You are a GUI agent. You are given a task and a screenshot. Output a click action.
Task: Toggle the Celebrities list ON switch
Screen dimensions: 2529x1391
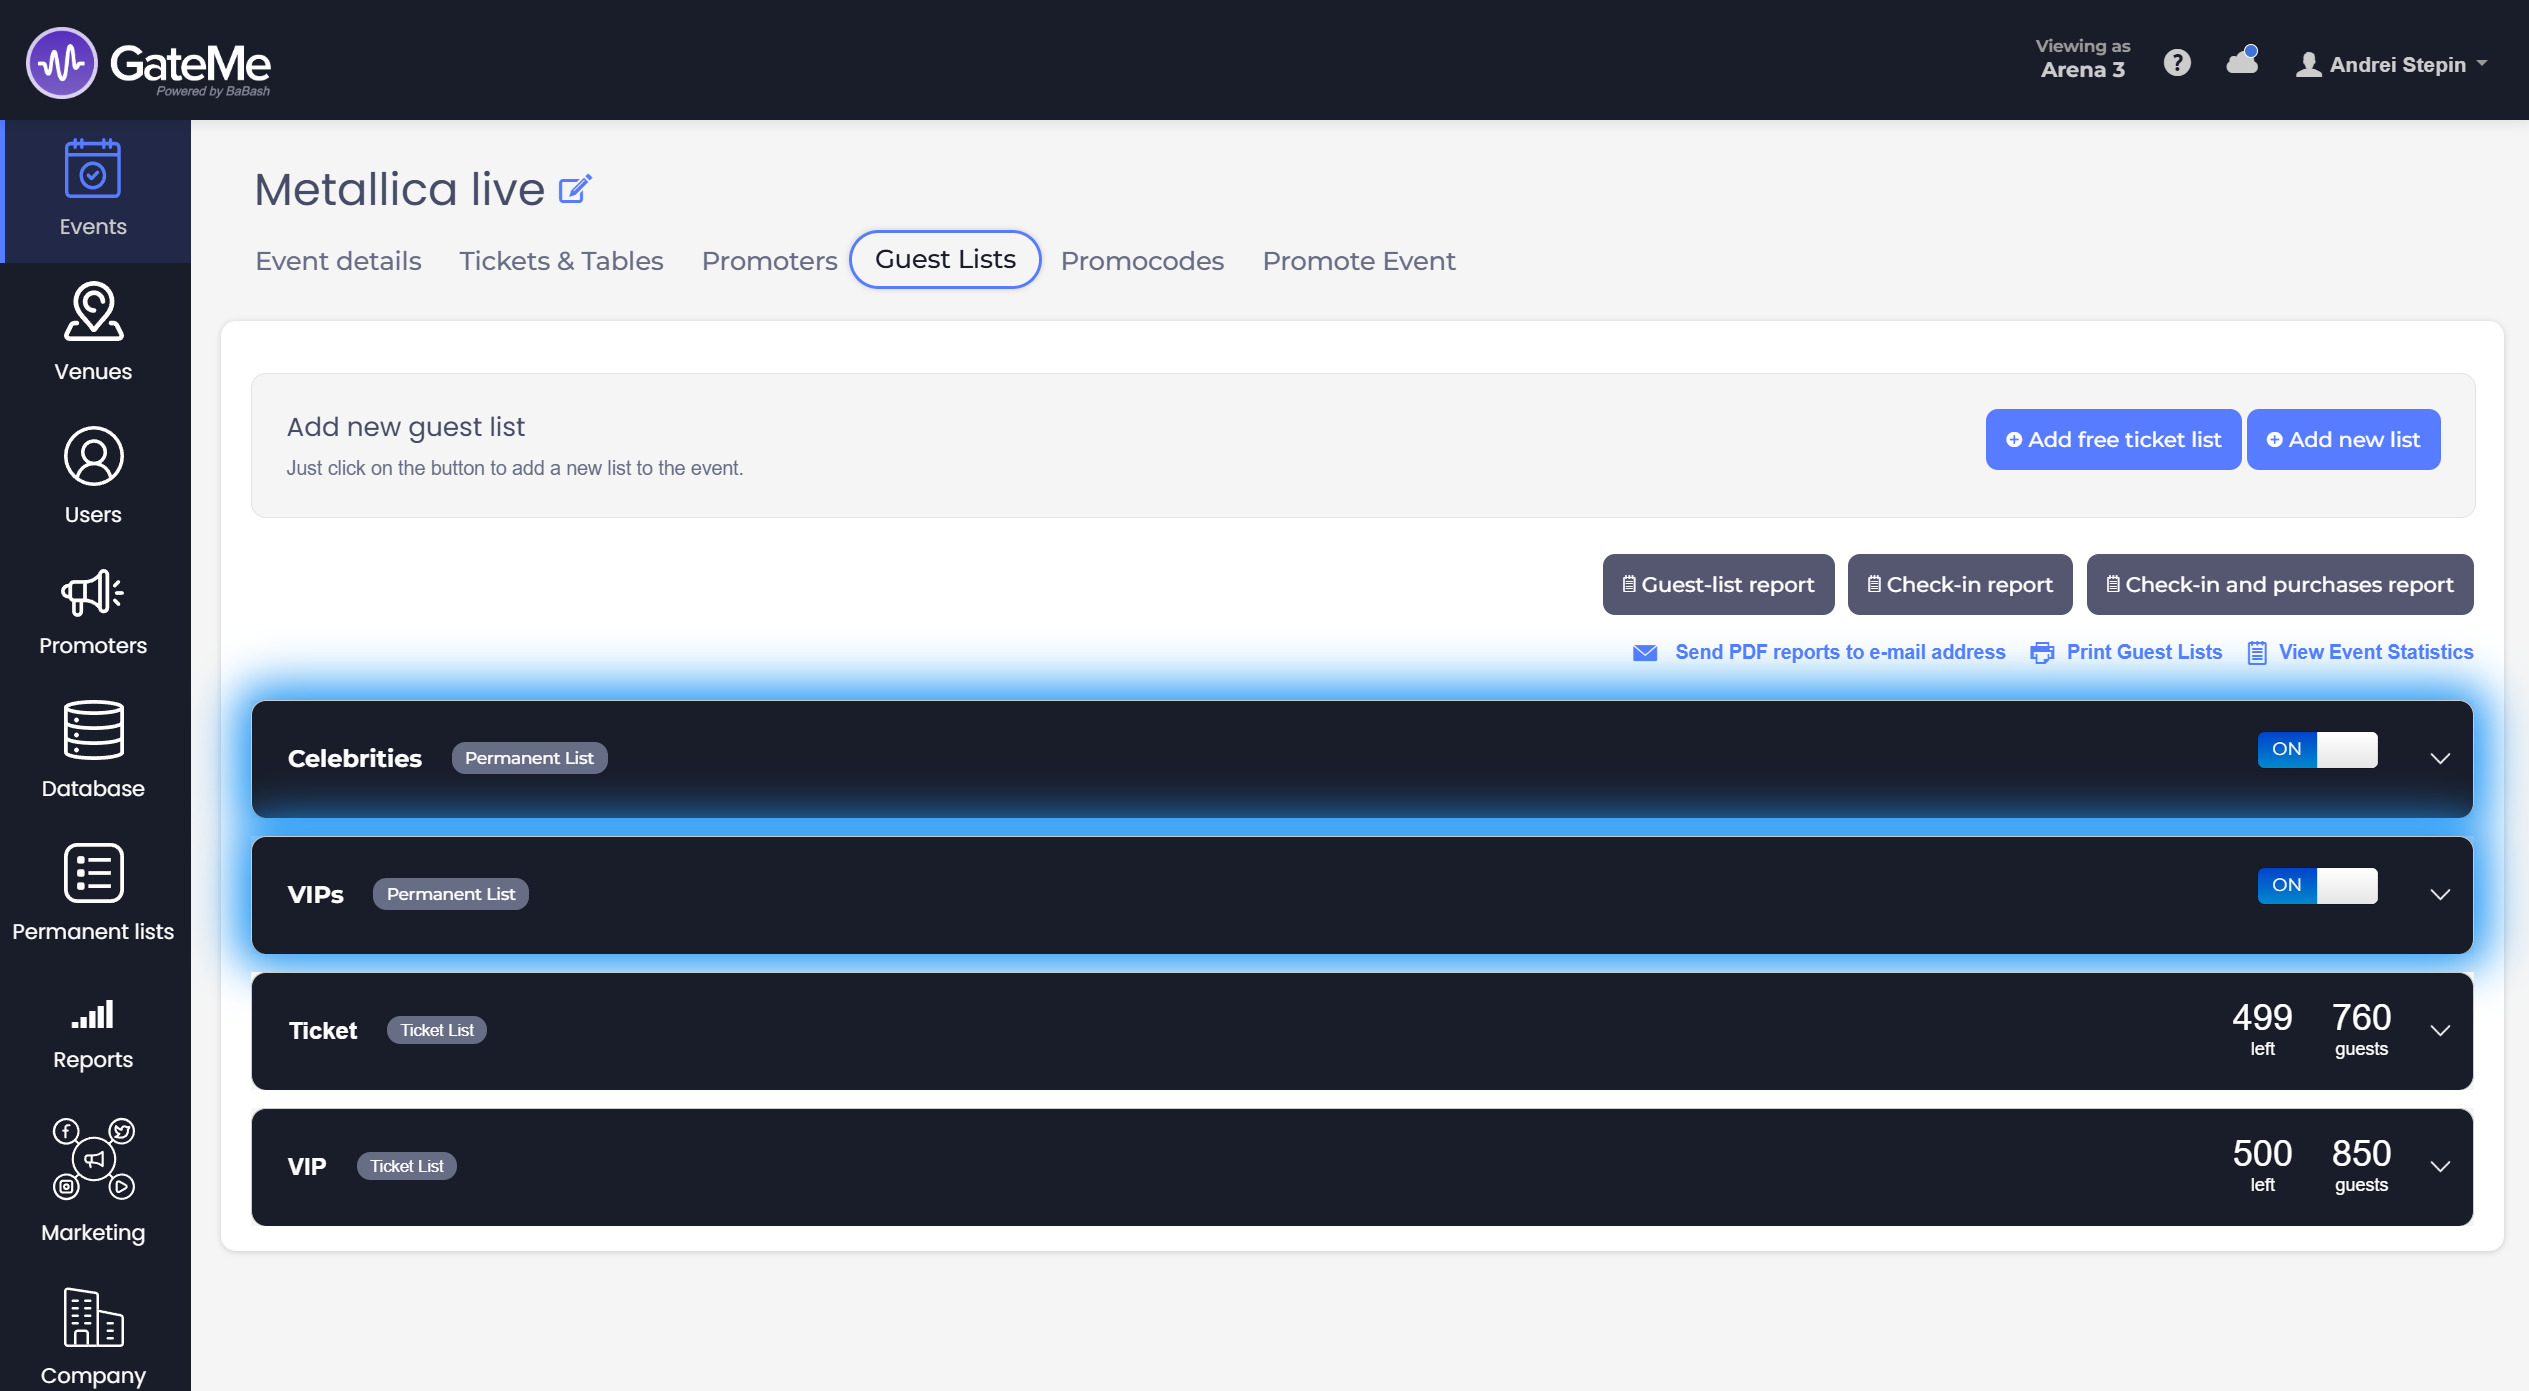coord(2317,750)
